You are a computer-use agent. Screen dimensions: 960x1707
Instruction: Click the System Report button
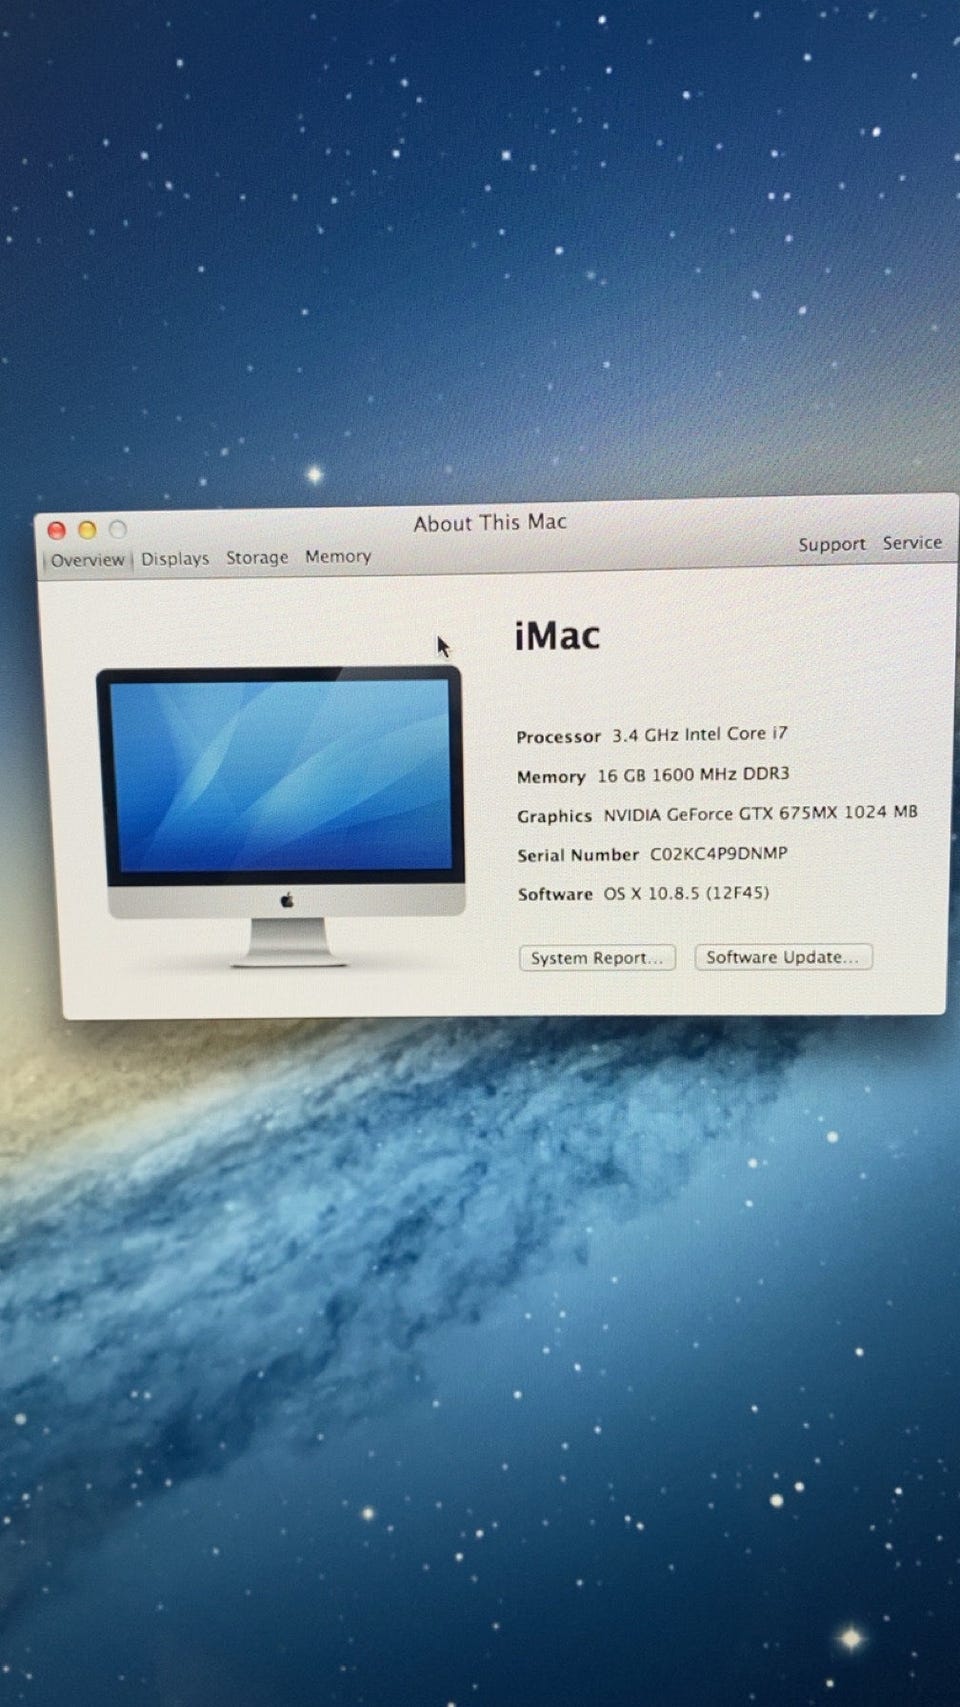(597, 958)
